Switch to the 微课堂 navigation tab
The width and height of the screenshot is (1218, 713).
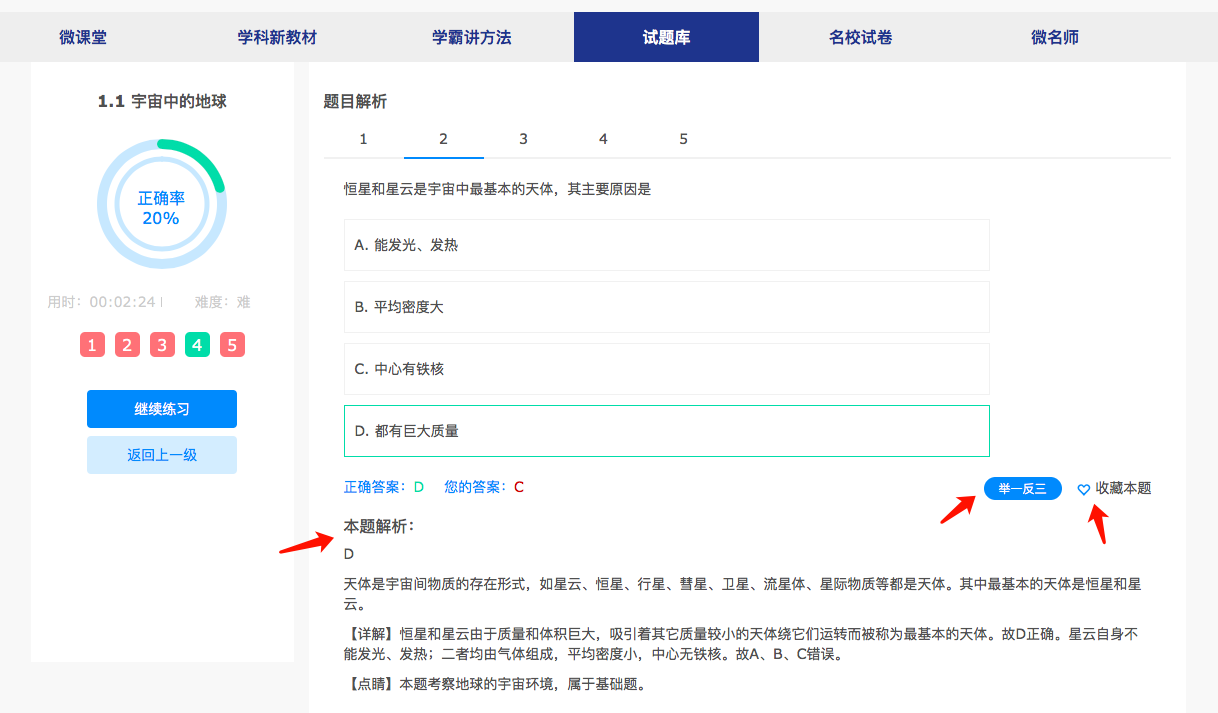coord(83,38)
